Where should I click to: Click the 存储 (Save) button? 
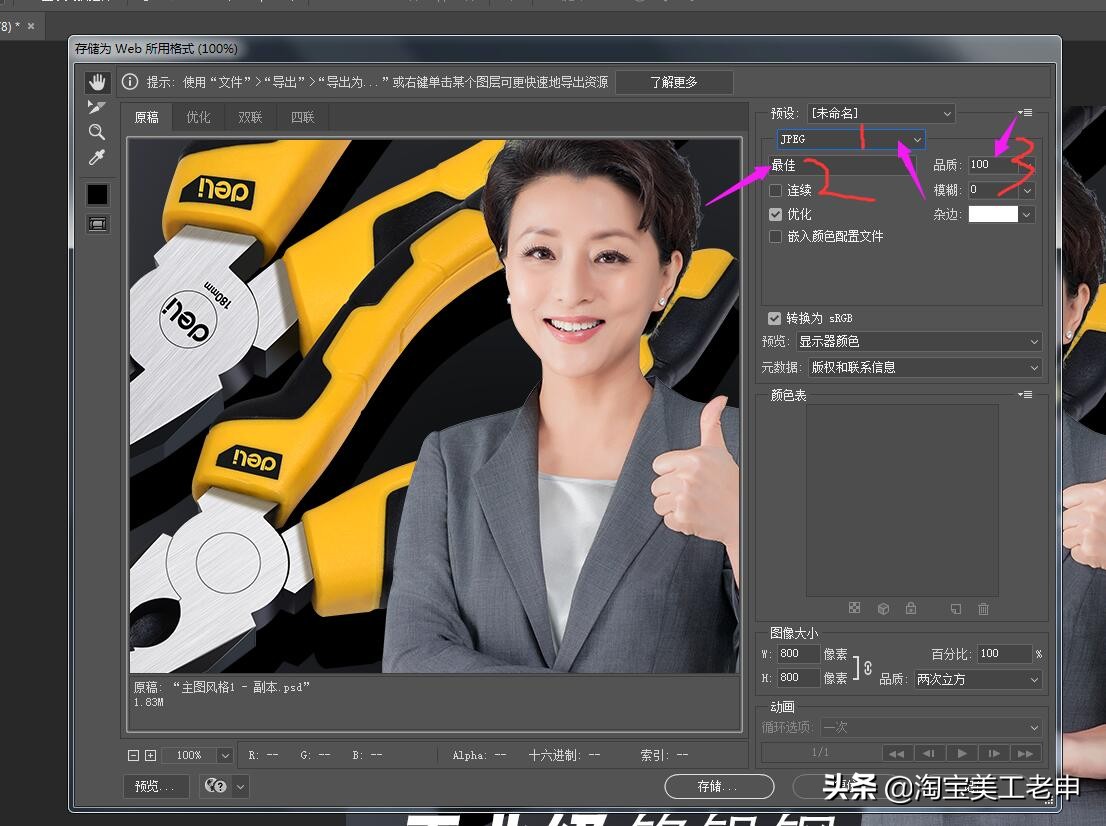719,787
